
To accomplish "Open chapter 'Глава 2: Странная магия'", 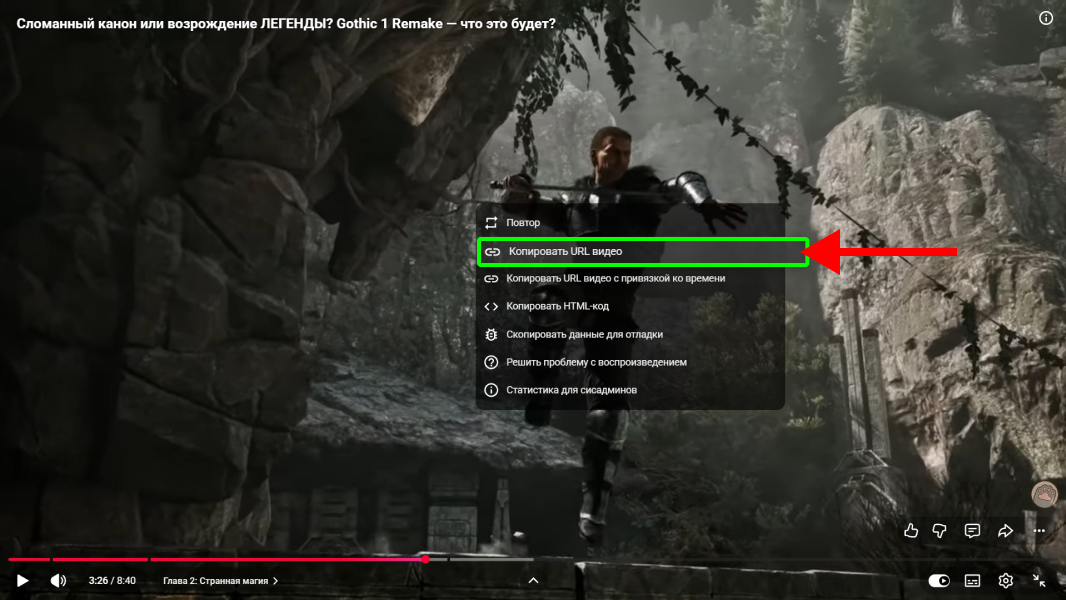I will coord(220,580).
